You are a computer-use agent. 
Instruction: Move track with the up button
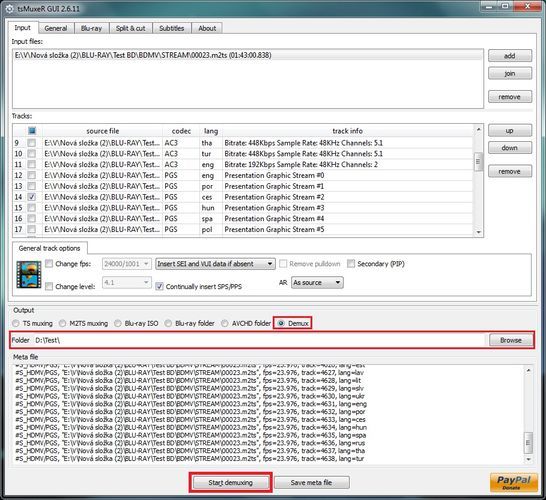coord(510,131)
